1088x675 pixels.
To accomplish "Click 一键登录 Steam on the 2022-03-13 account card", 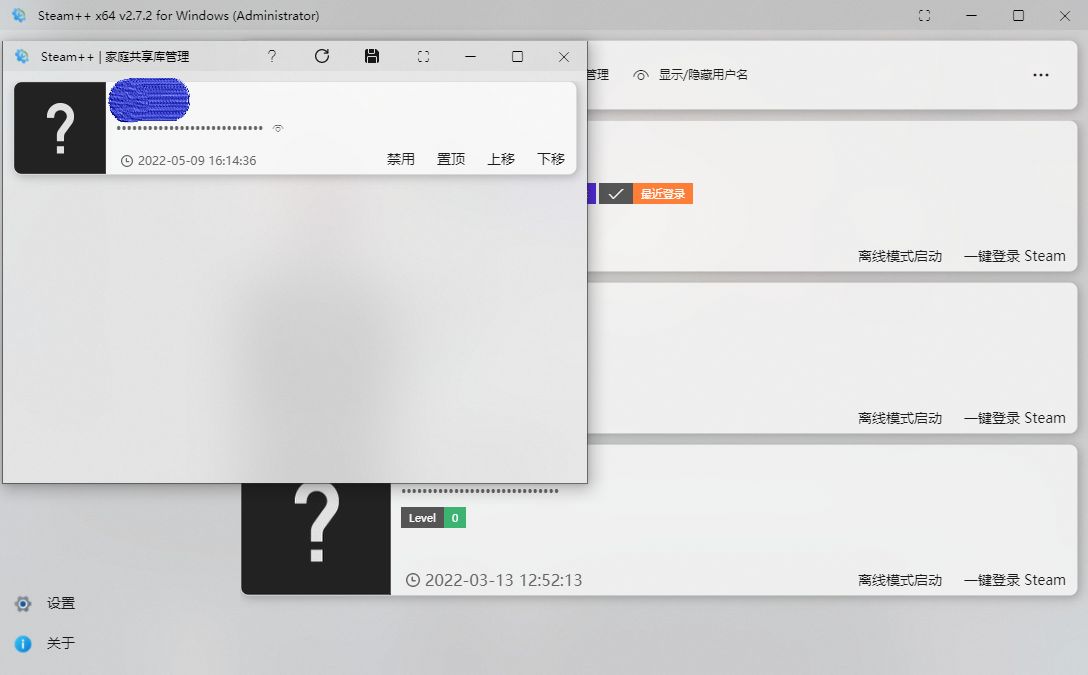I will click(x=1014, y=580).
